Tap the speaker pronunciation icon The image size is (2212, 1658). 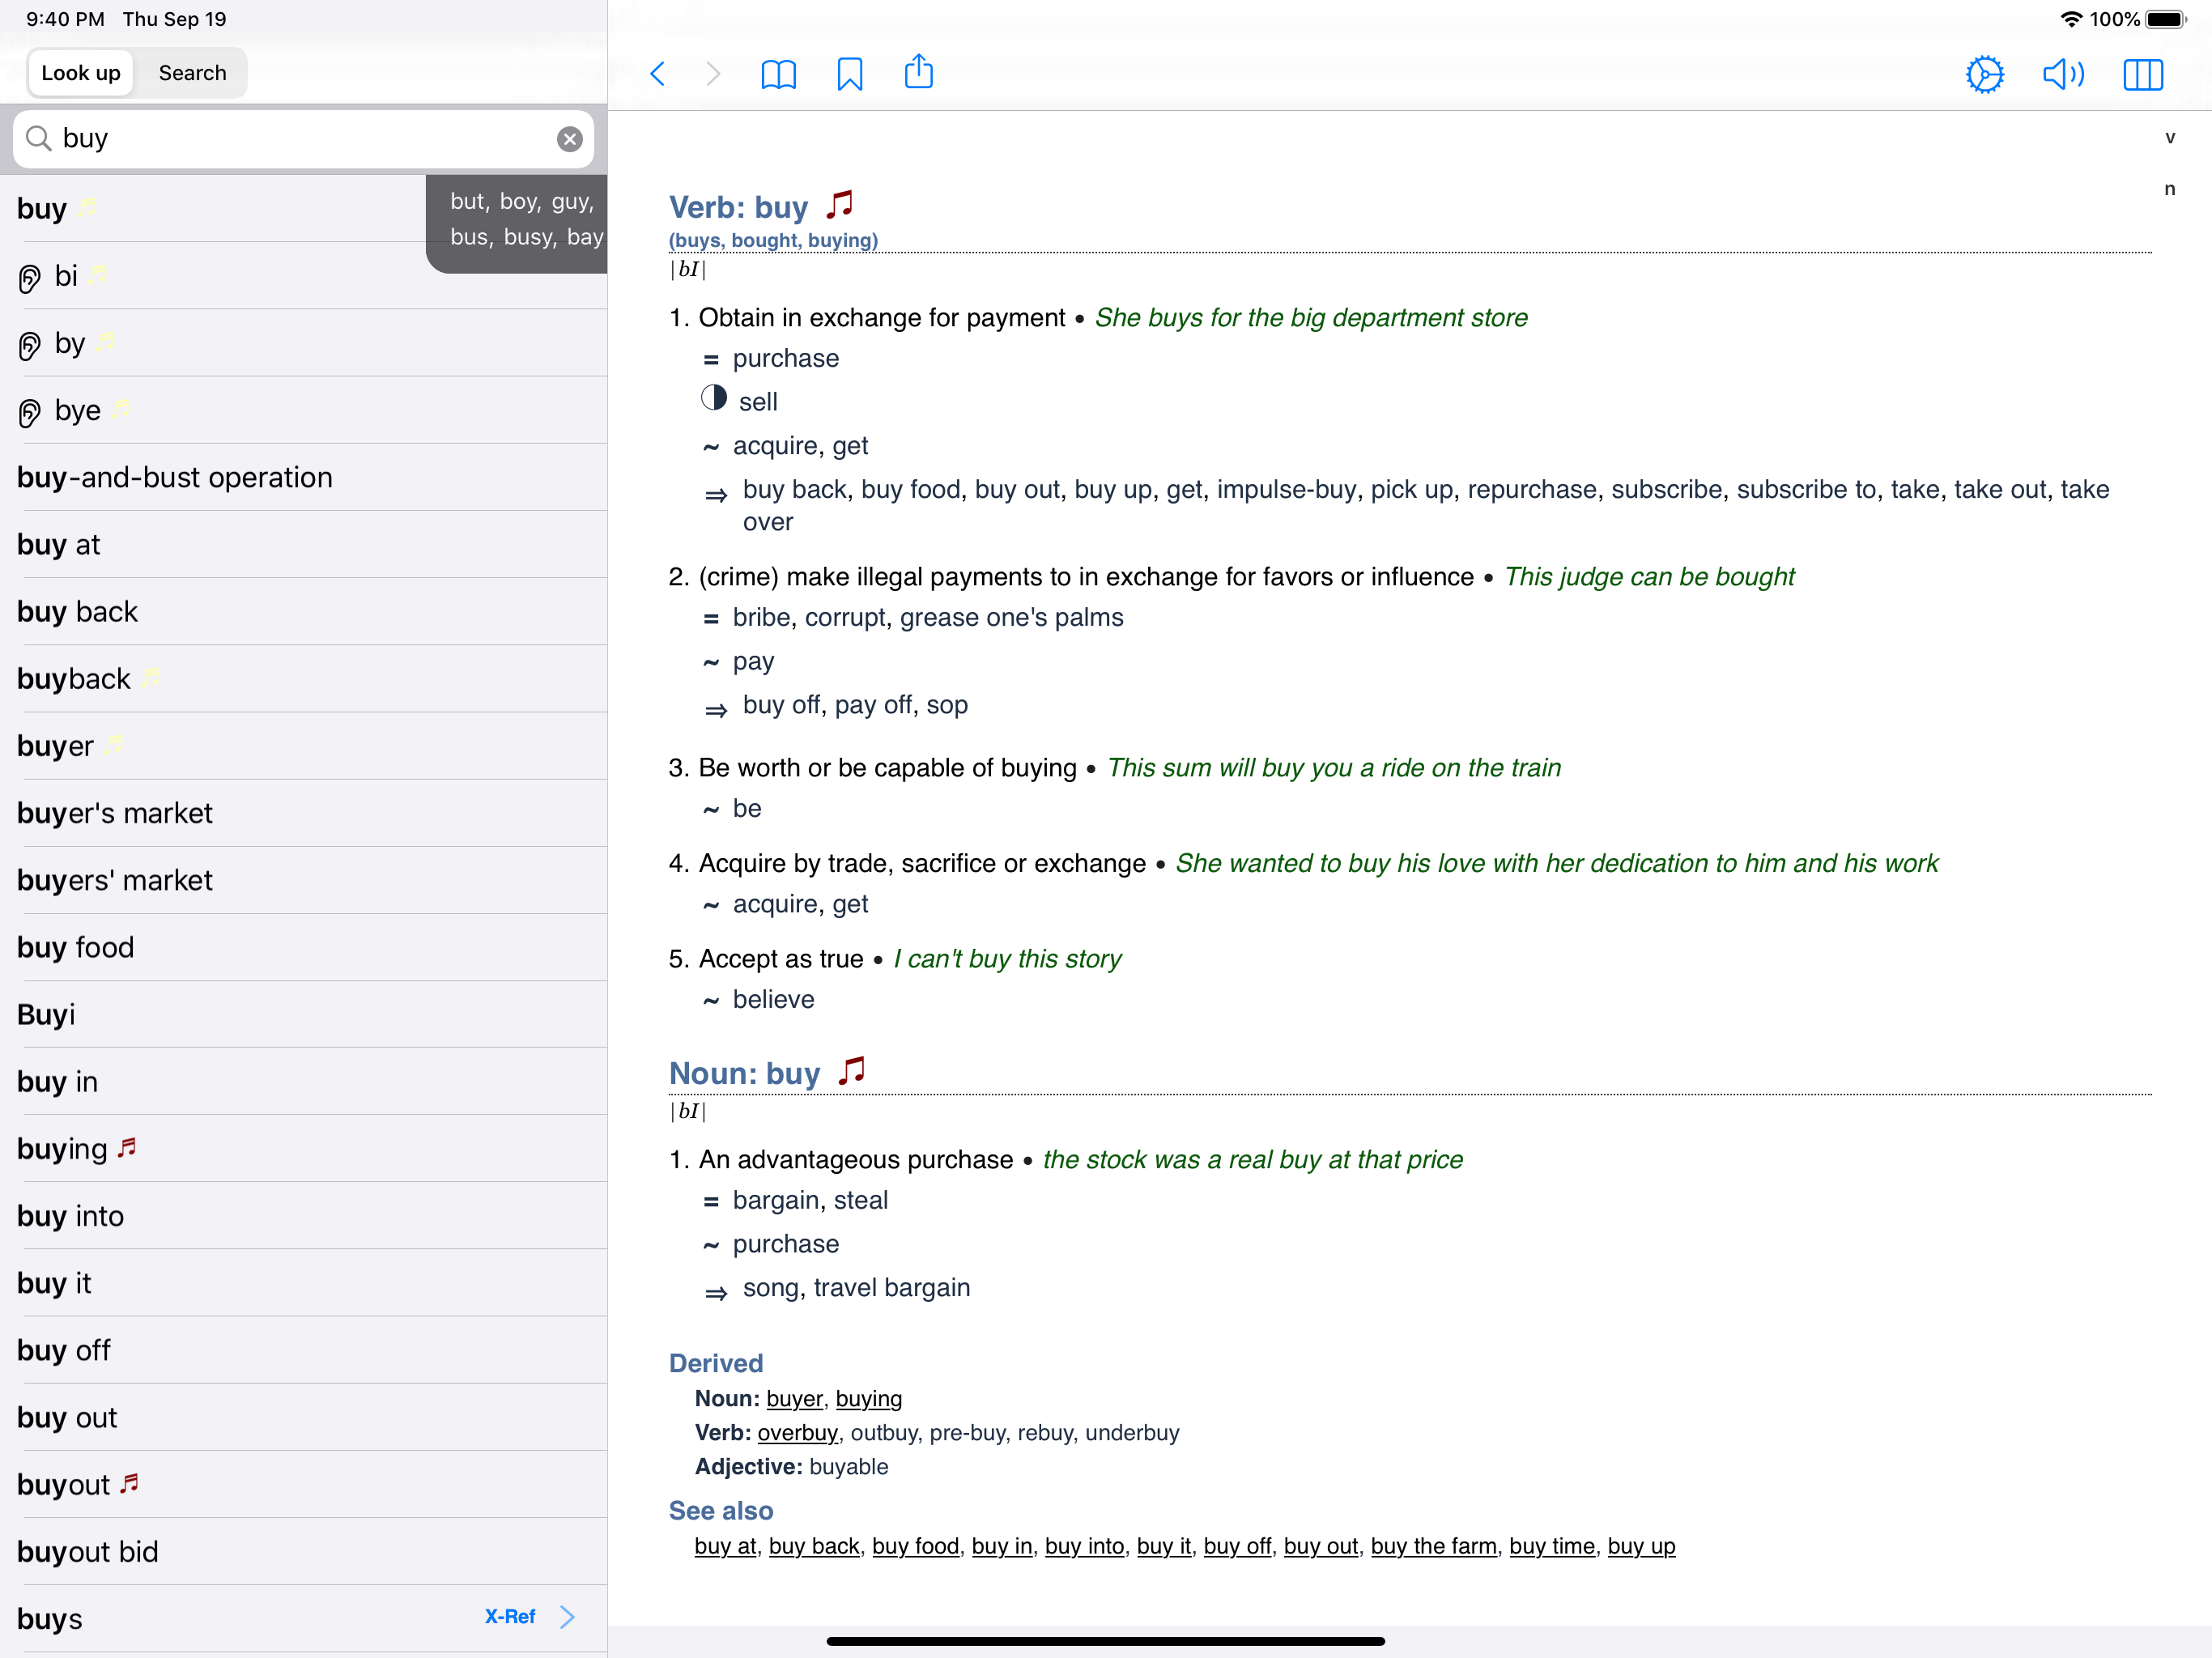click(x=2062, y=74)
